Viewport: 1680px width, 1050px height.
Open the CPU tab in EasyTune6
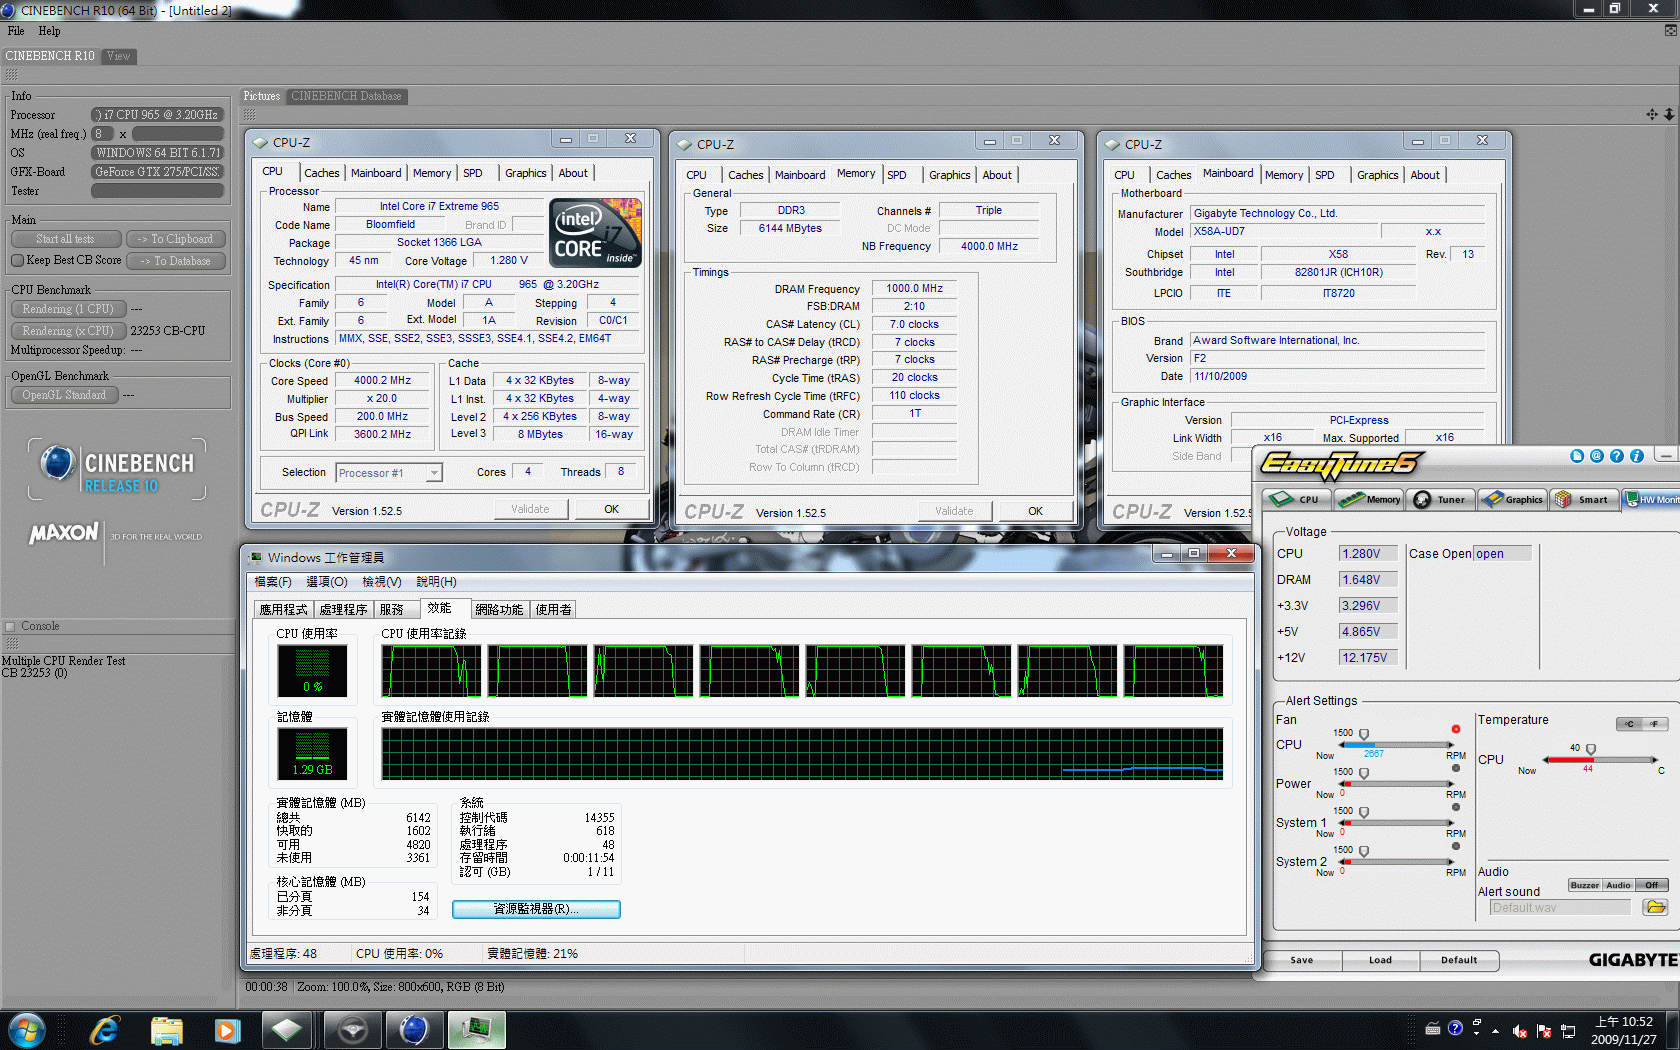[1297, 499]
